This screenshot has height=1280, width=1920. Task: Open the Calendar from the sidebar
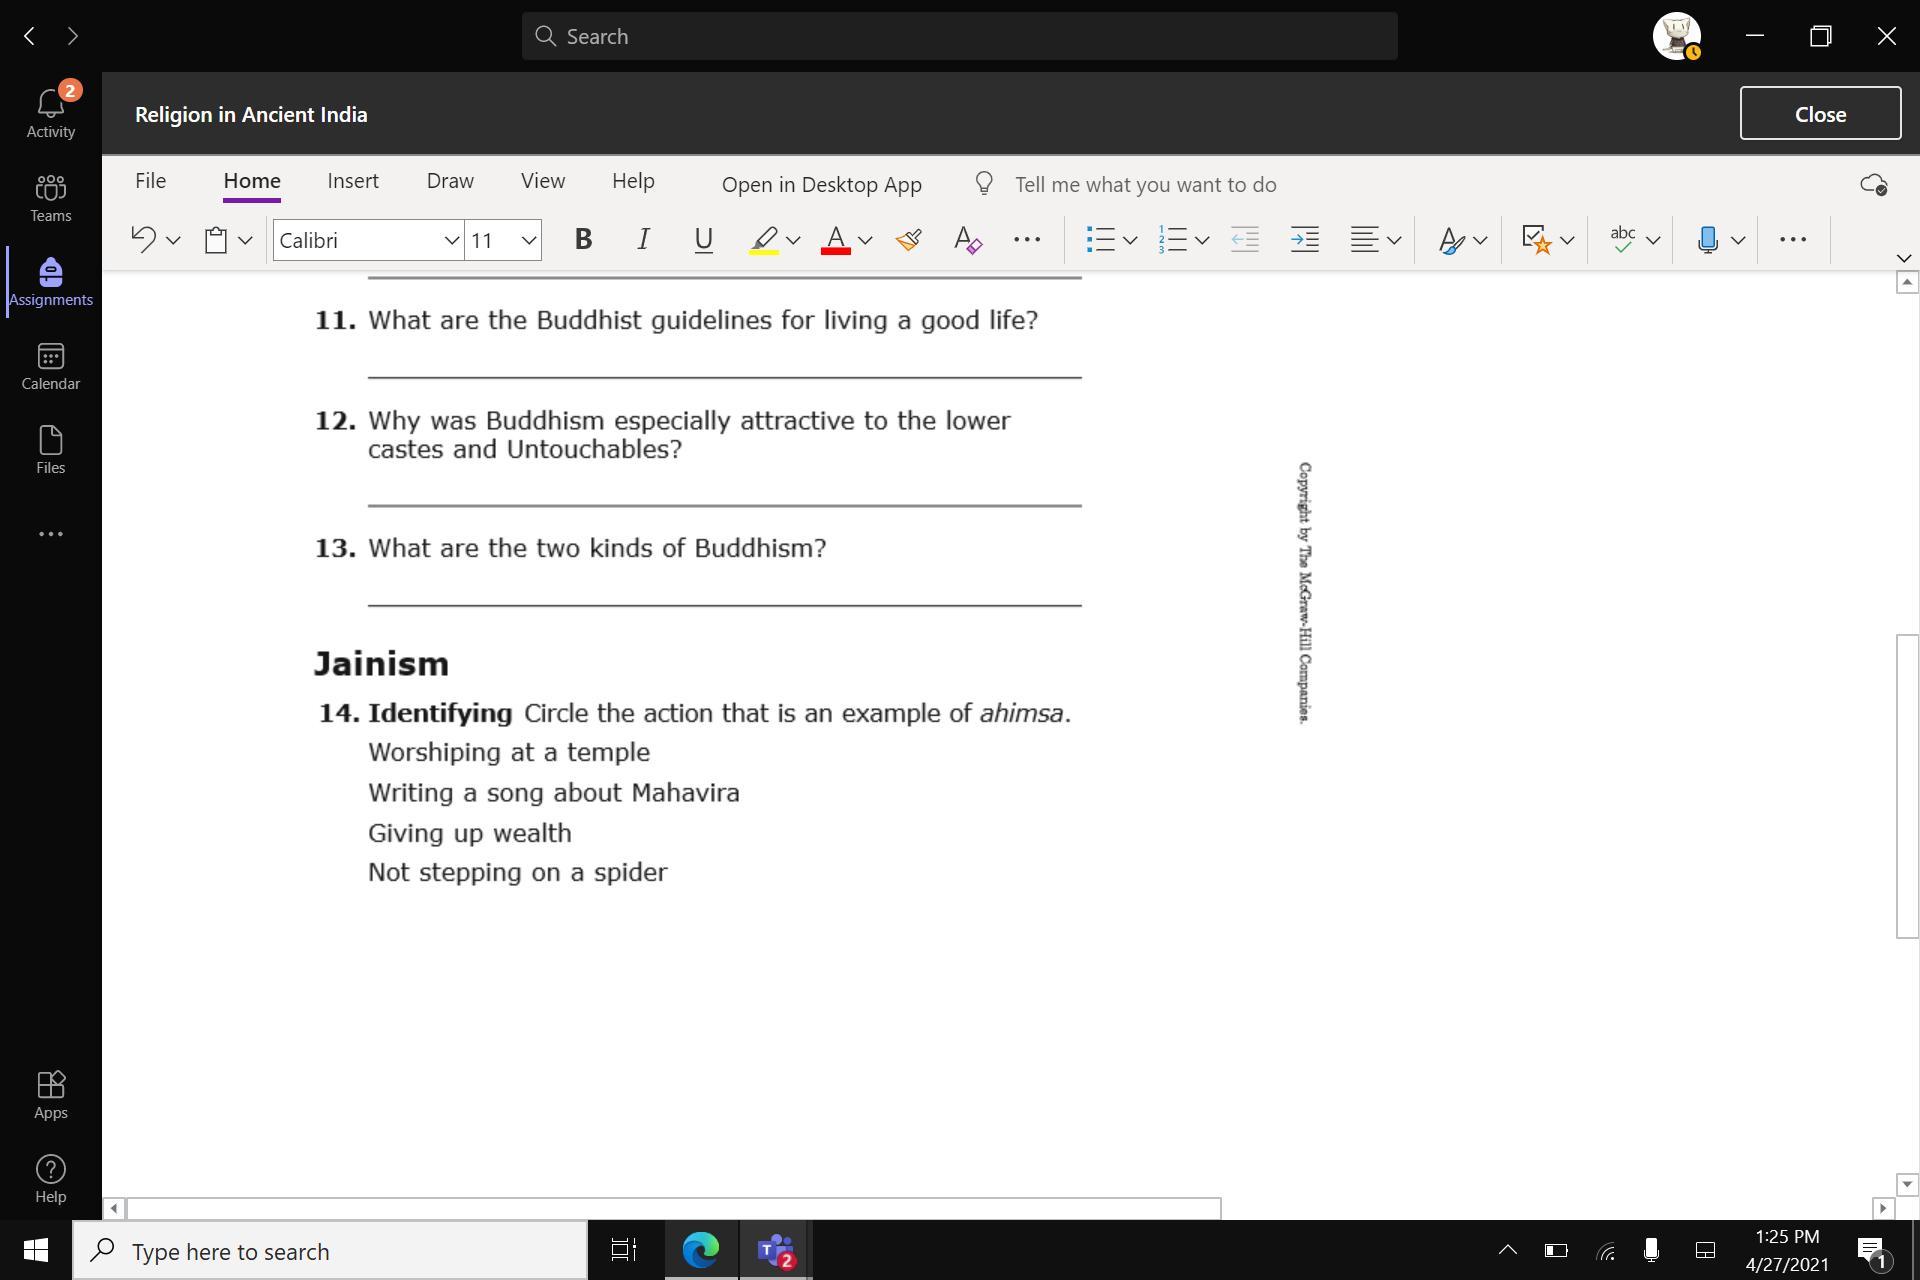50,366
